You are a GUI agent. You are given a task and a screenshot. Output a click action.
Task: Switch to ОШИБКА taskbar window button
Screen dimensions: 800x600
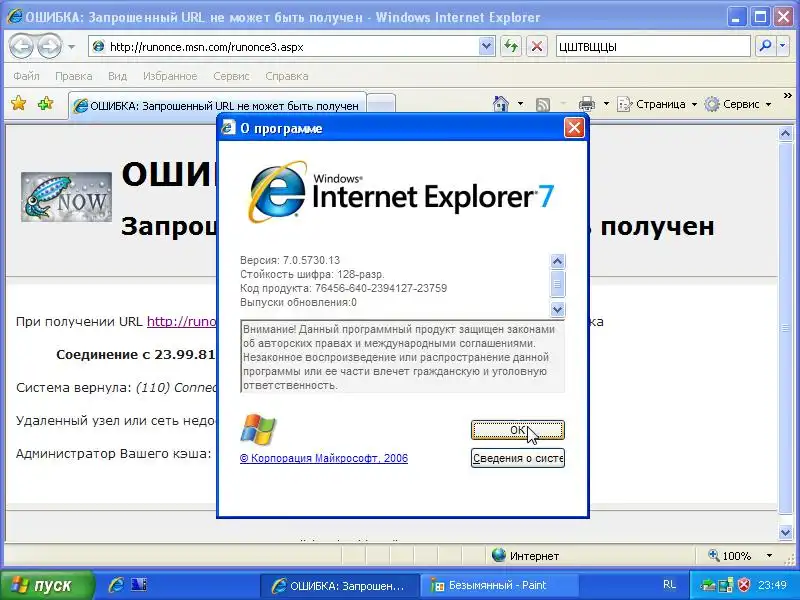(x=340, y=586)
